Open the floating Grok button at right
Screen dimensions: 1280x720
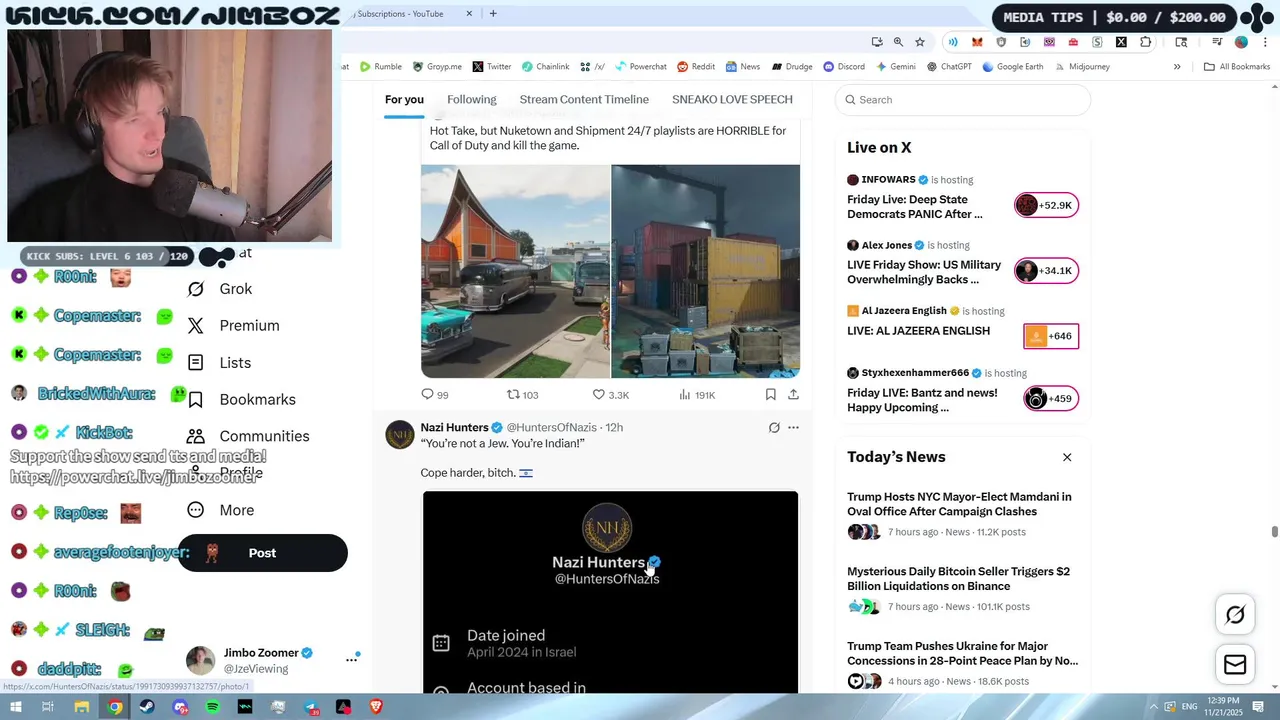click(1235, 615)
